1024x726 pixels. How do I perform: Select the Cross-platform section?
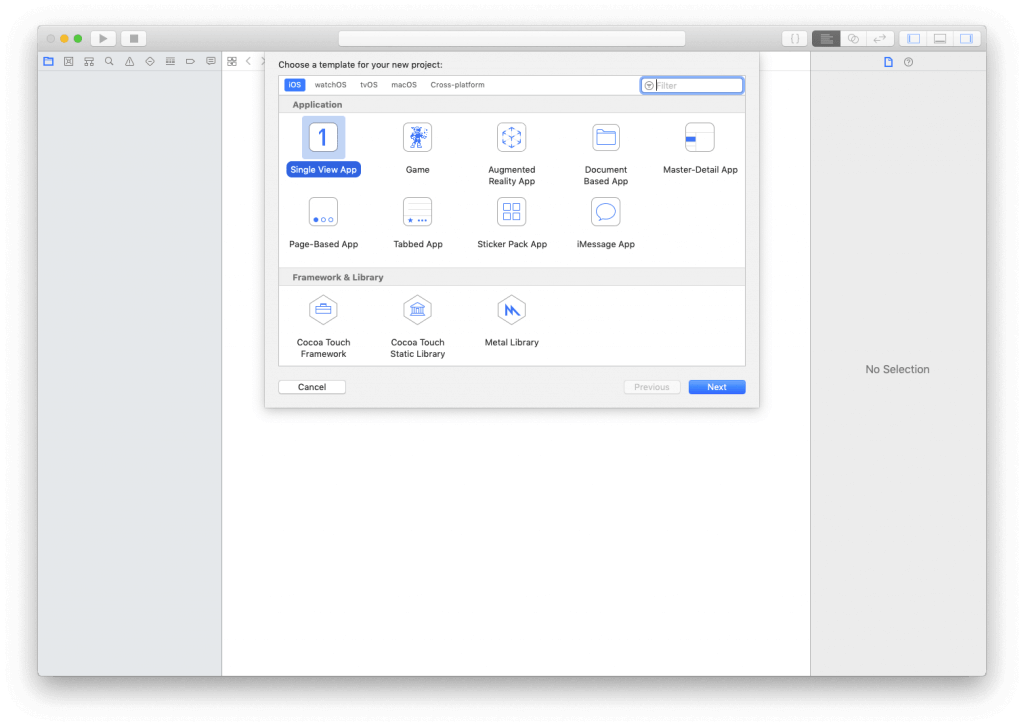[458, 85]
